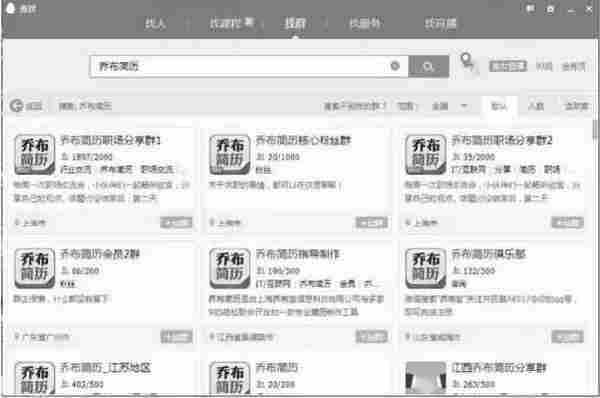Image resolution: width=600 pixels, height=398 pixels.
Task: Open group title 乔布简历俱乐部
Action: coord(489,254)
